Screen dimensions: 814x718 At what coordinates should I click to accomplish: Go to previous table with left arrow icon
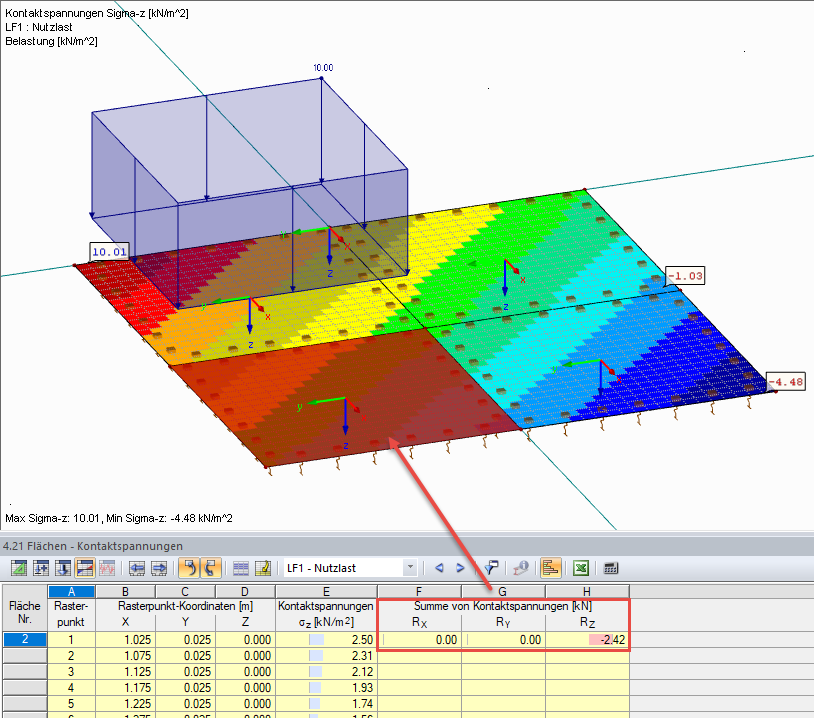pos(137,568)
